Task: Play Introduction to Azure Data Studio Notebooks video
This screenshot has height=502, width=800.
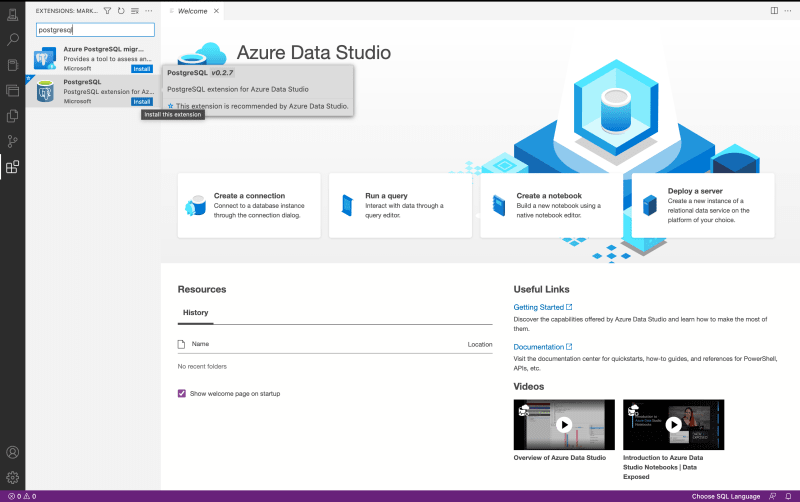Action: (673, 424)
